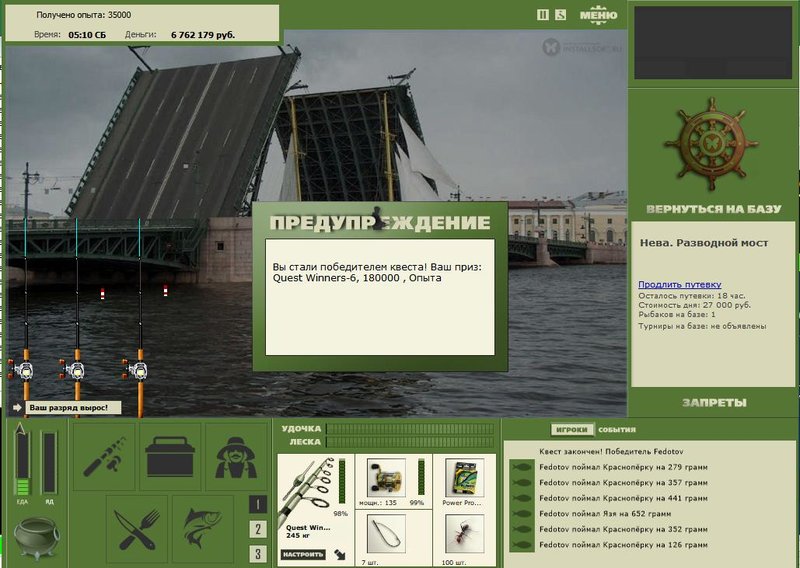Toggle sound with the S icon
The height and width of the screenshot is (568, 800).
pos(560,15)
